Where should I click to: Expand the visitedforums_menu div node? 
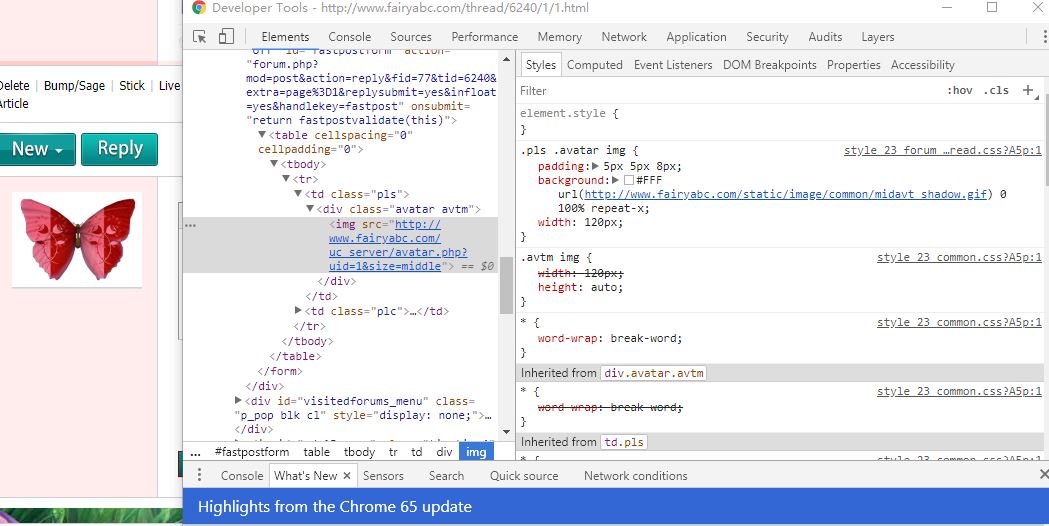[238, 401]
